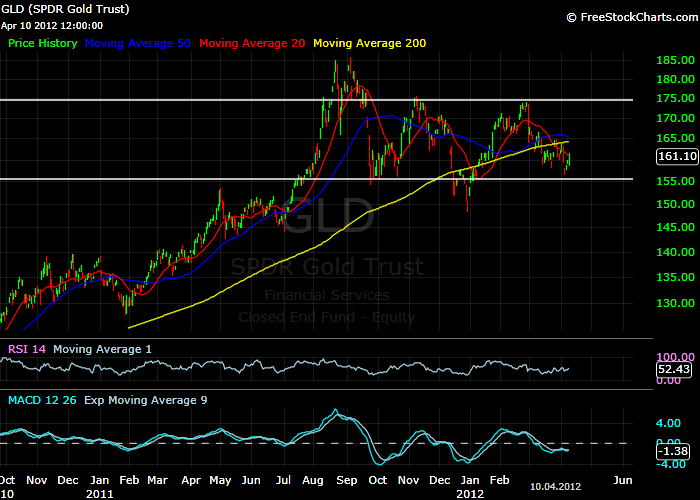
Task: Select the Moving Average 50 legend label
Action: [138, 43]
